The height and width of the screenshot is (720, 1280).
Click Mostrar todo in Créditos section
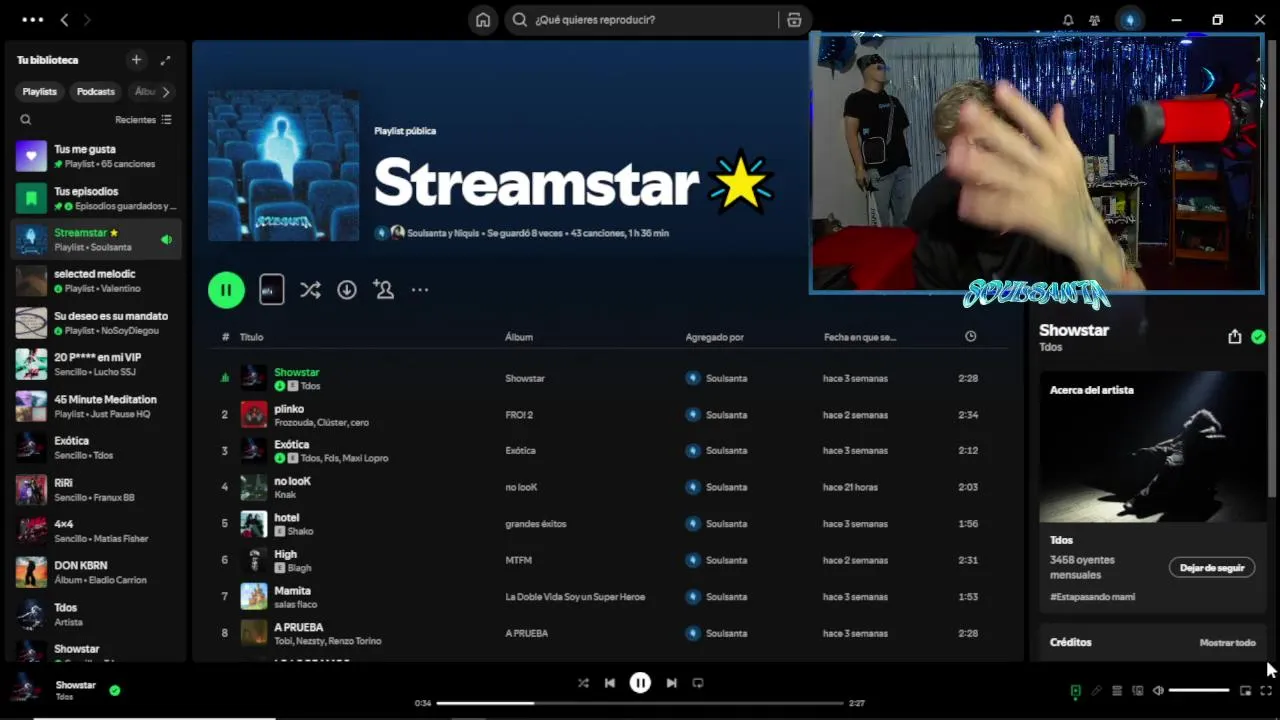1227,642
